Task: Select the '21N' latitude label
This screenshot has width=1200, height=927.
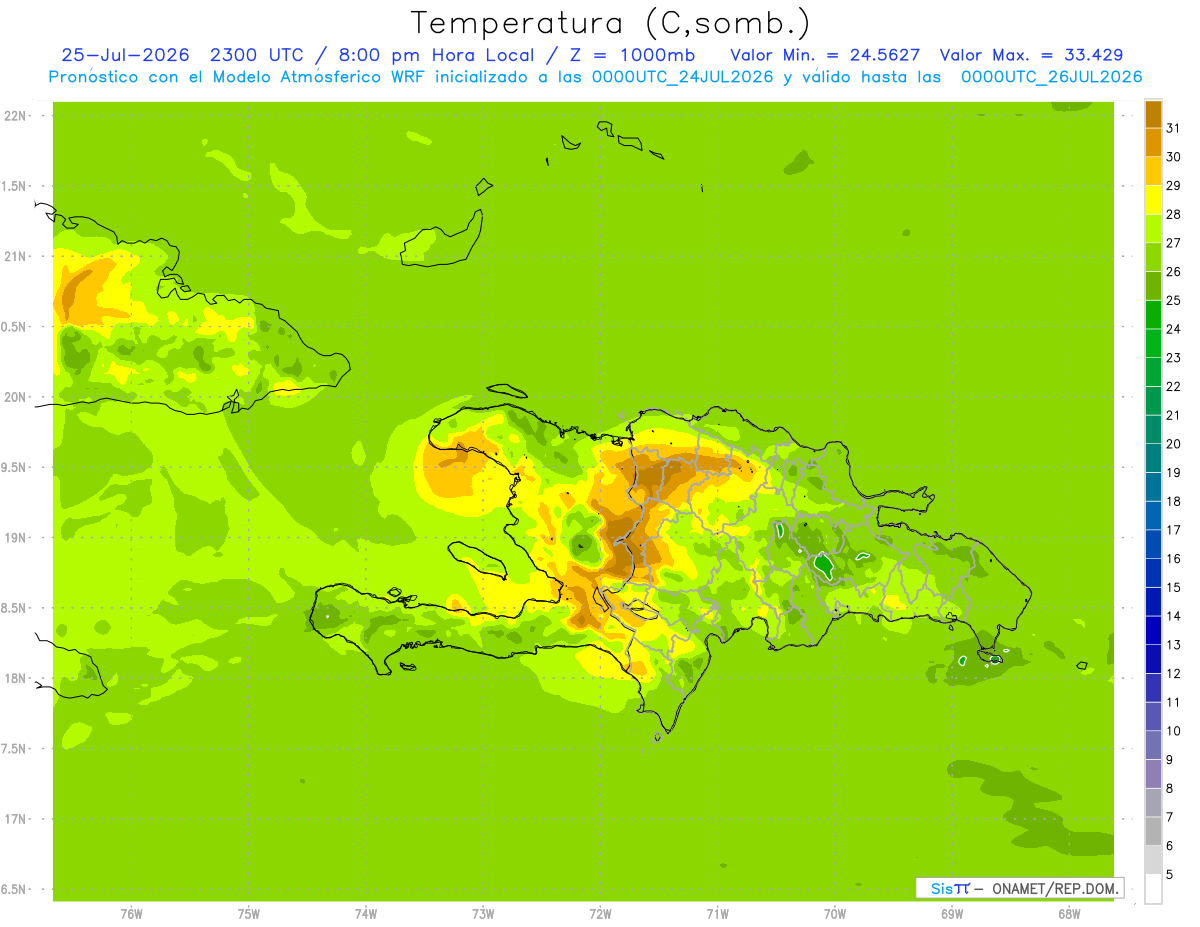Action: point(14,256)
